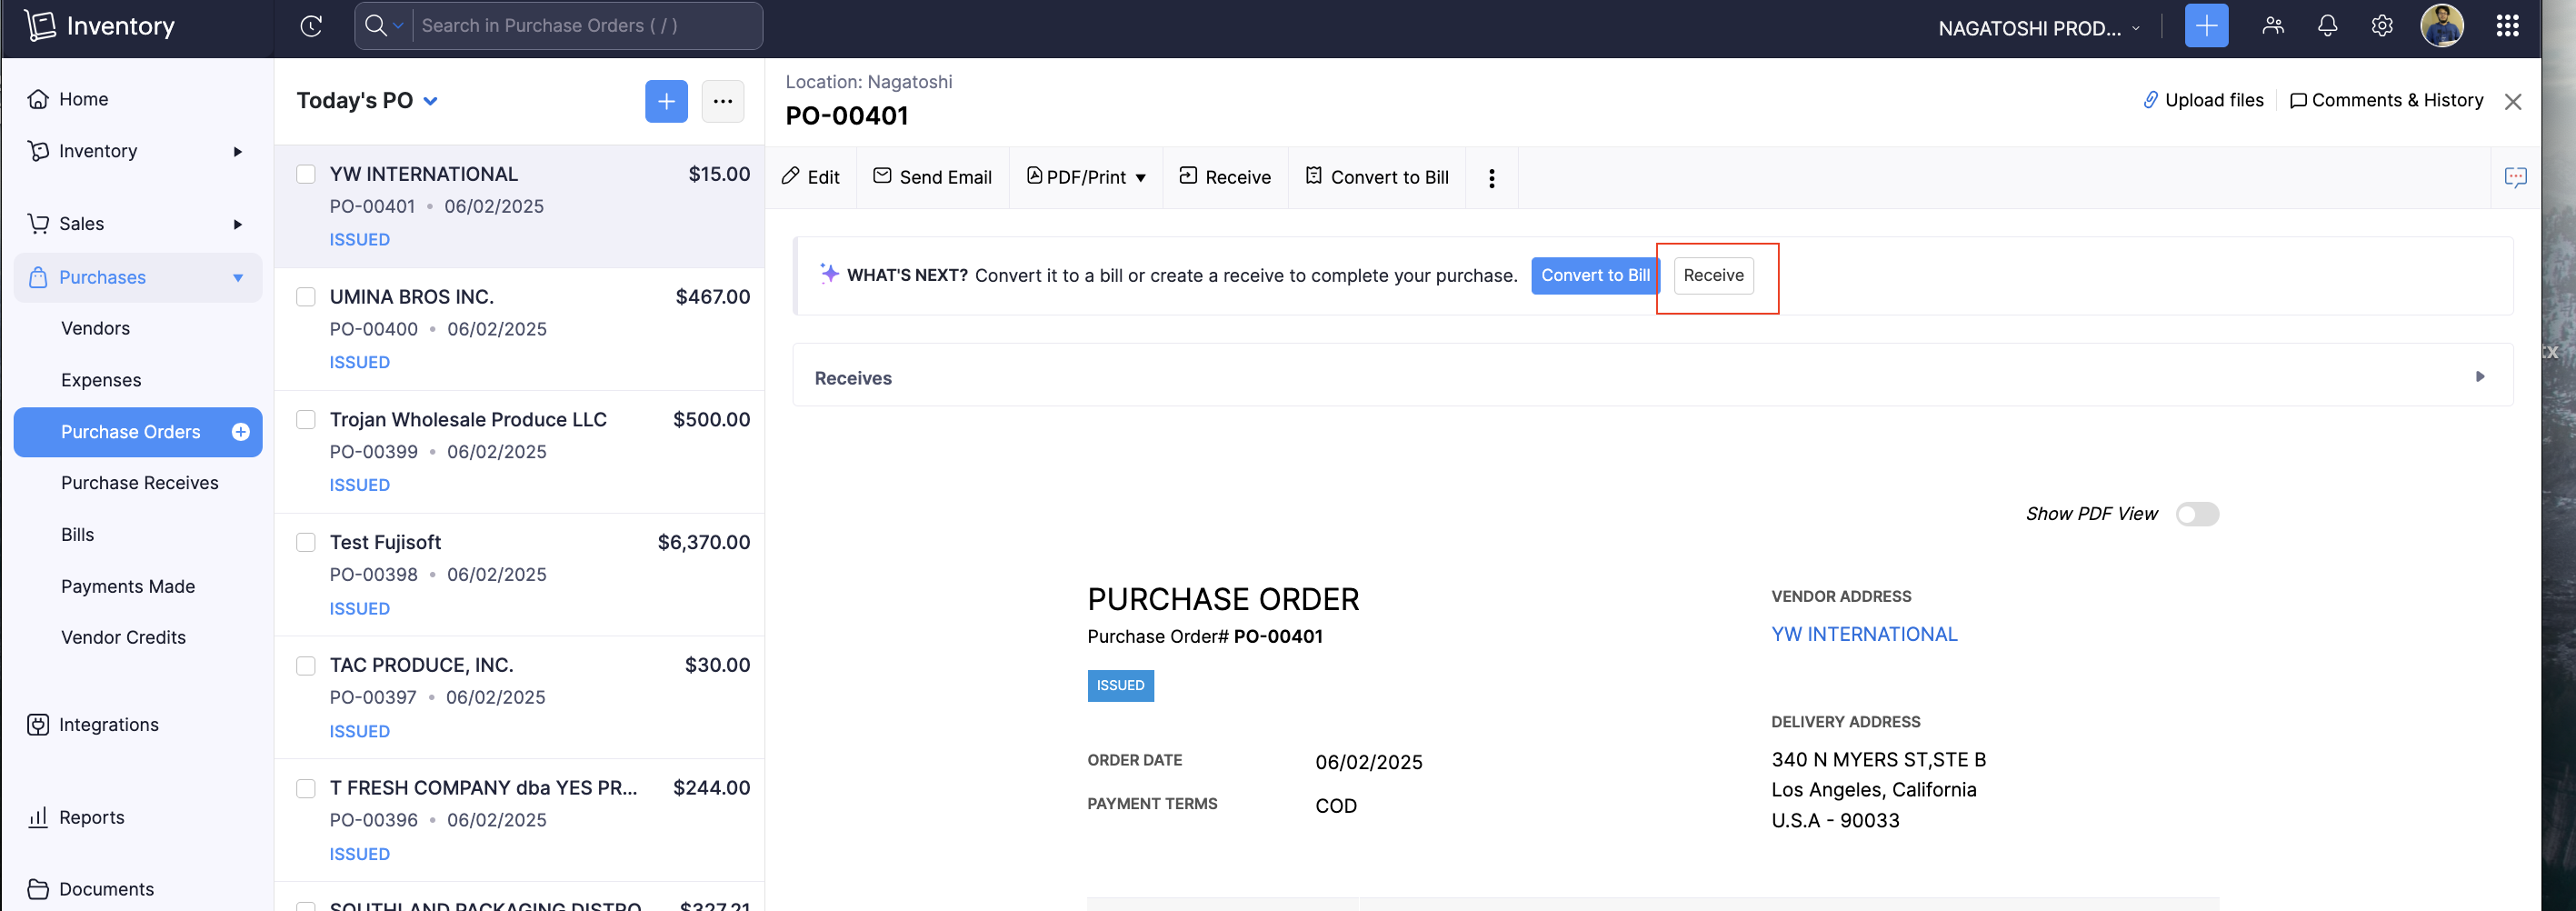Open PDF/Print dropdown
Image resolution: width=2576 pixels, height=911 pixels.
(x=1086, y=177)
